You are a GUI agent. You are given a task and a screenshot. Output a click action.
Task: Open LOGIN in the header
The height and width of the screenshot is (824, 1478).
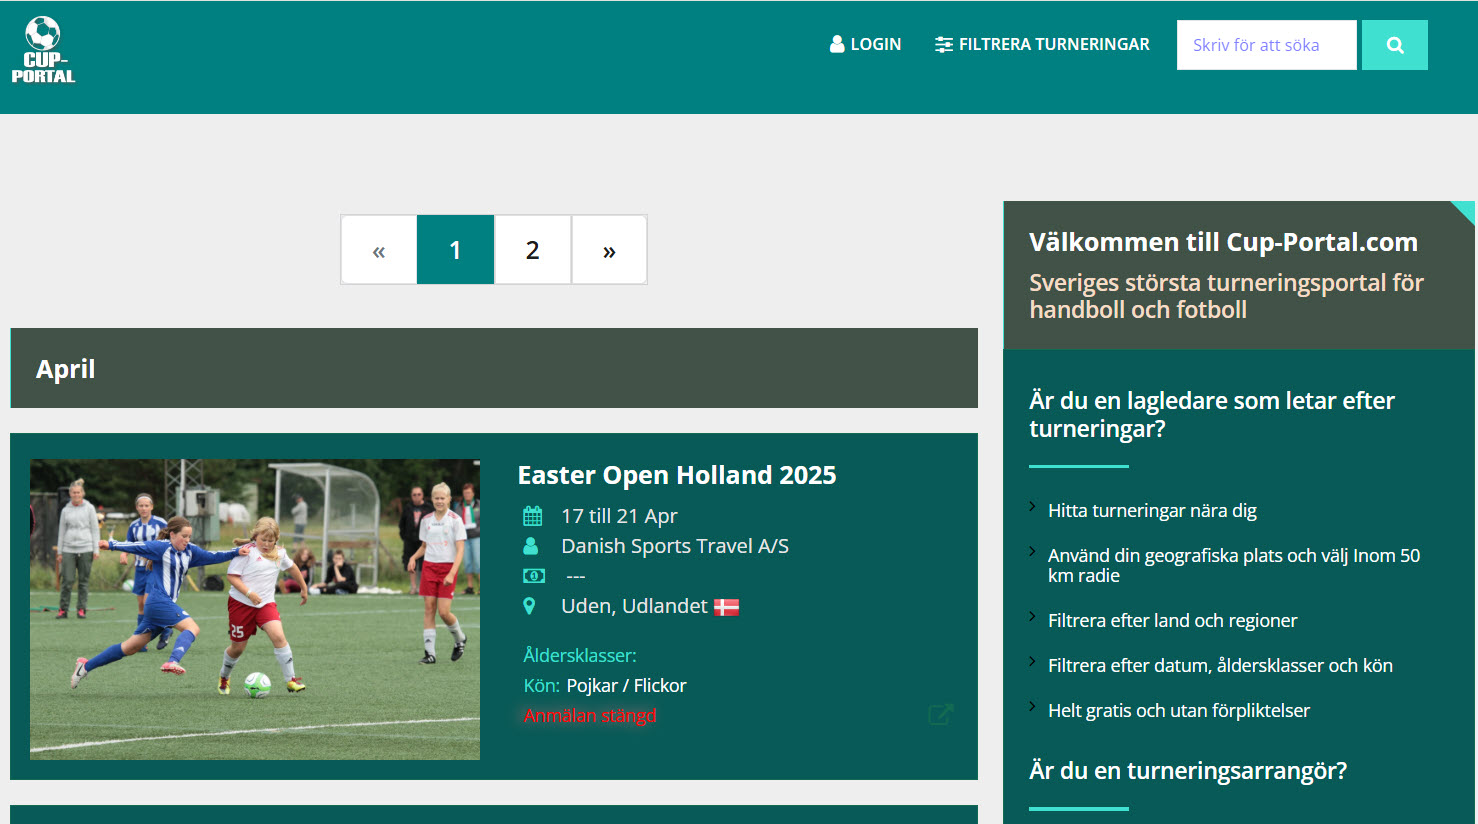pos(865,45)
